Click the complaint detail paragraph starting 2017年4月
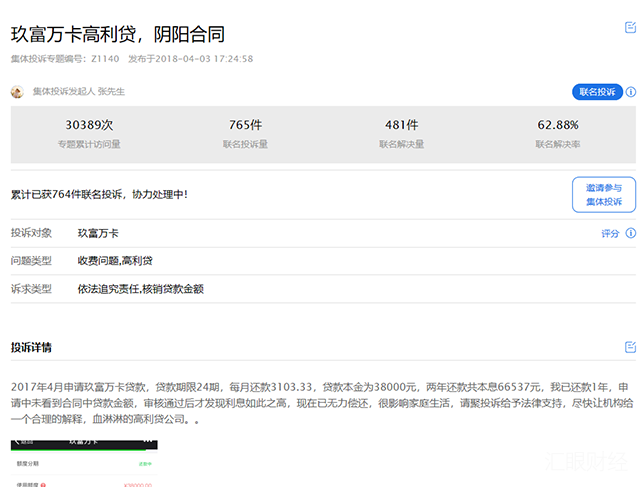 click(x=322, y=403)
